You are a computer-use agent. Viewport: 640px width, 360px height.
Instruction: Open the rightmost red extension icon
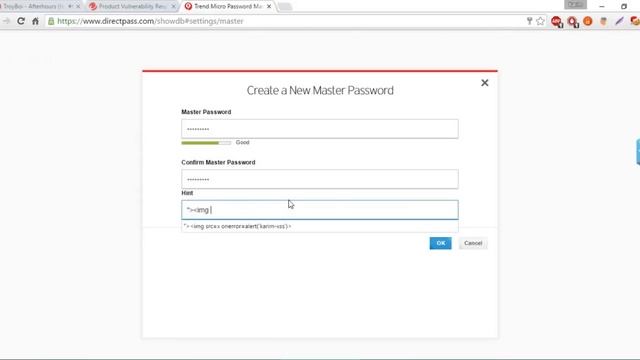(x=635, y=21)
